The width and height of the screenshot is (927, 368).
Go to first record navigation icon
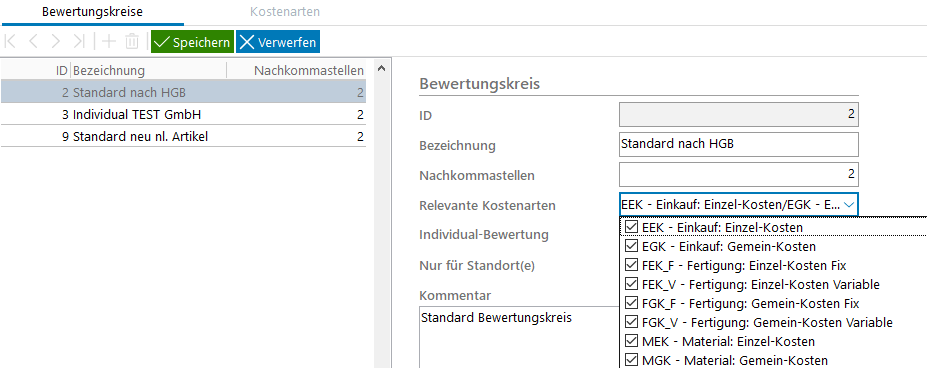click(11, 41)
